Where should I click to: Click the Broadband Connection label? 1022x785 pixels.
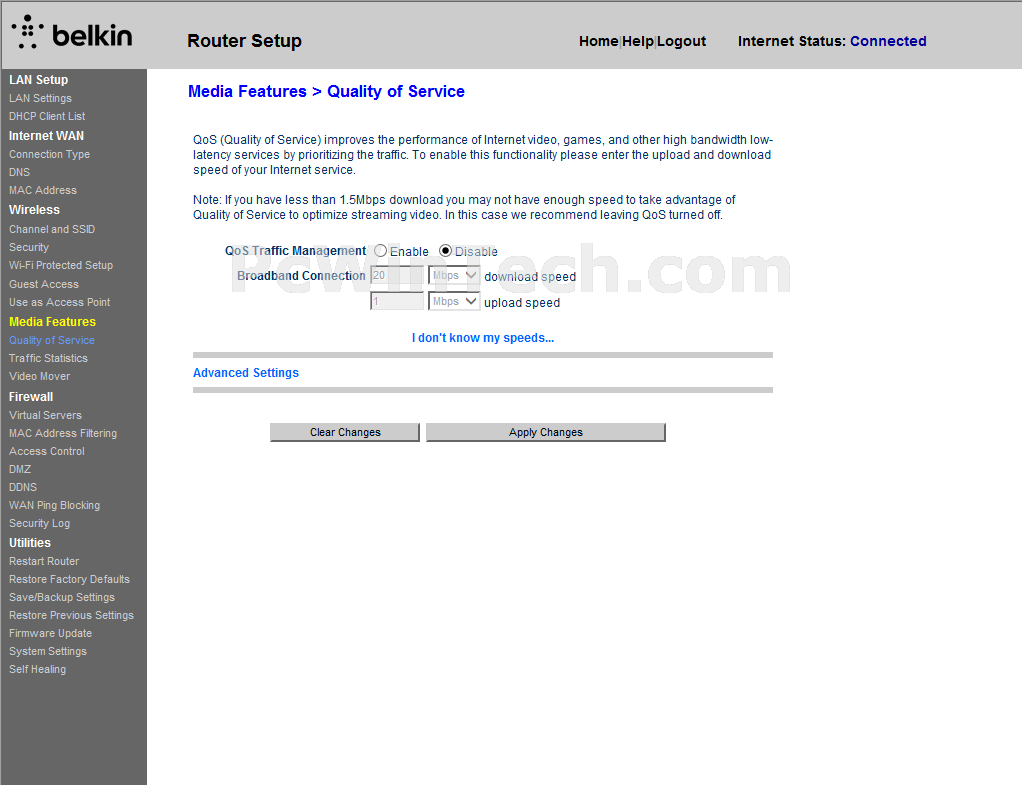click(301, 276)
